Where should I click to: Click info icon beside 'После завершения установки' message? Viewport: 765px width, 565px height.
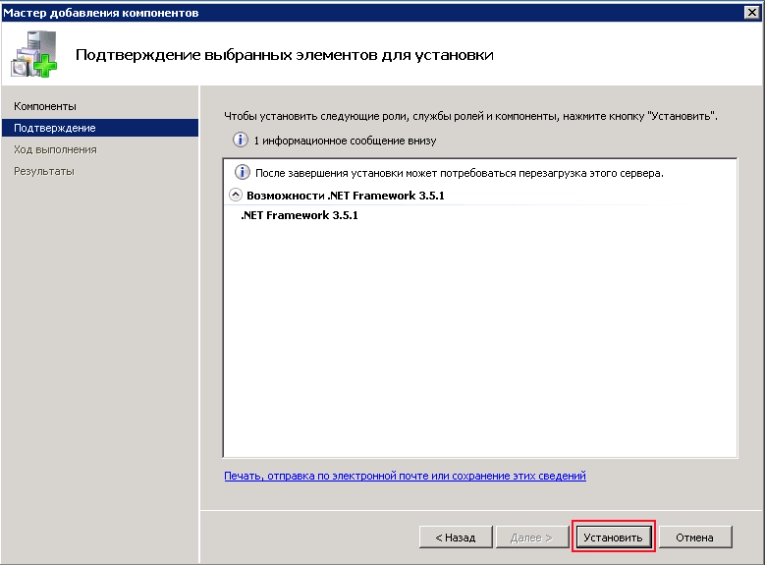(x=242, y=172)
